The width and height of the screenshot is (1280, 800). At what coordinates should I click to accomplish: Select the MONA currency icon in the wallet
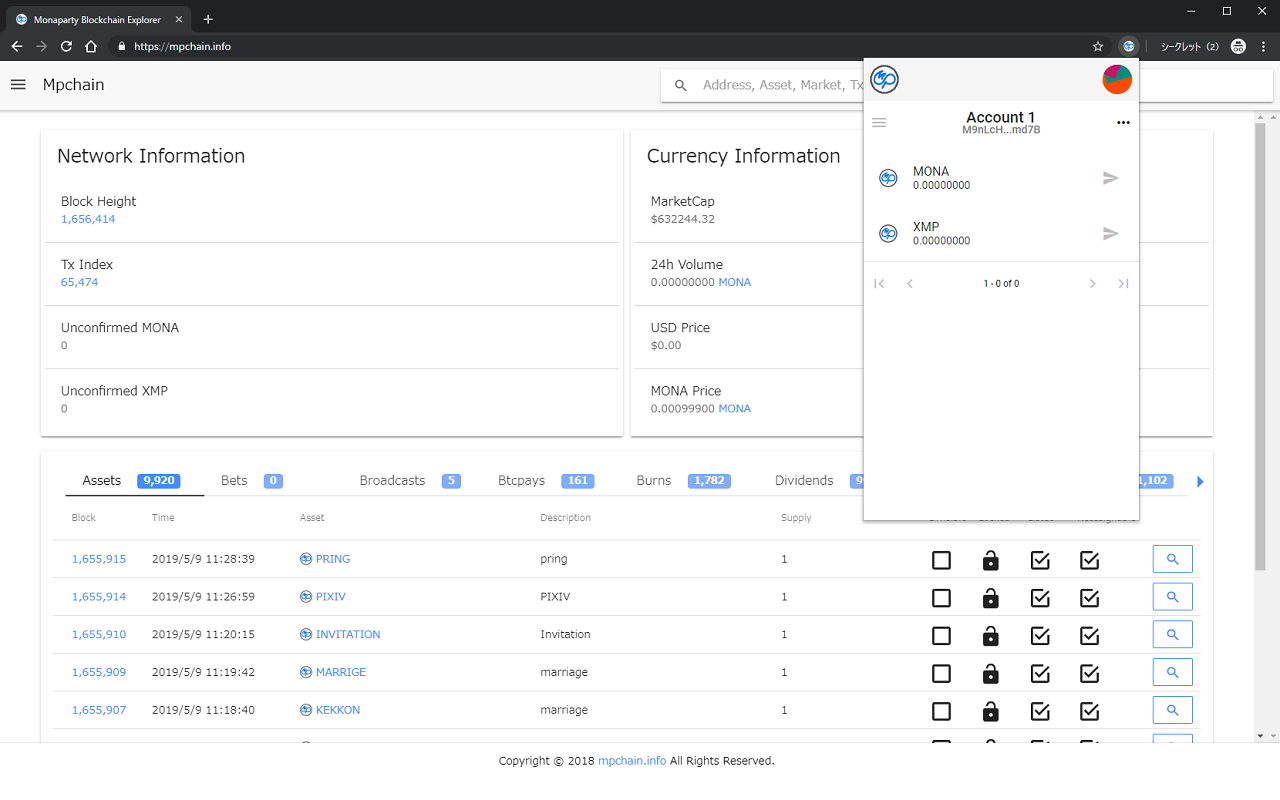(x=887, y=178)
